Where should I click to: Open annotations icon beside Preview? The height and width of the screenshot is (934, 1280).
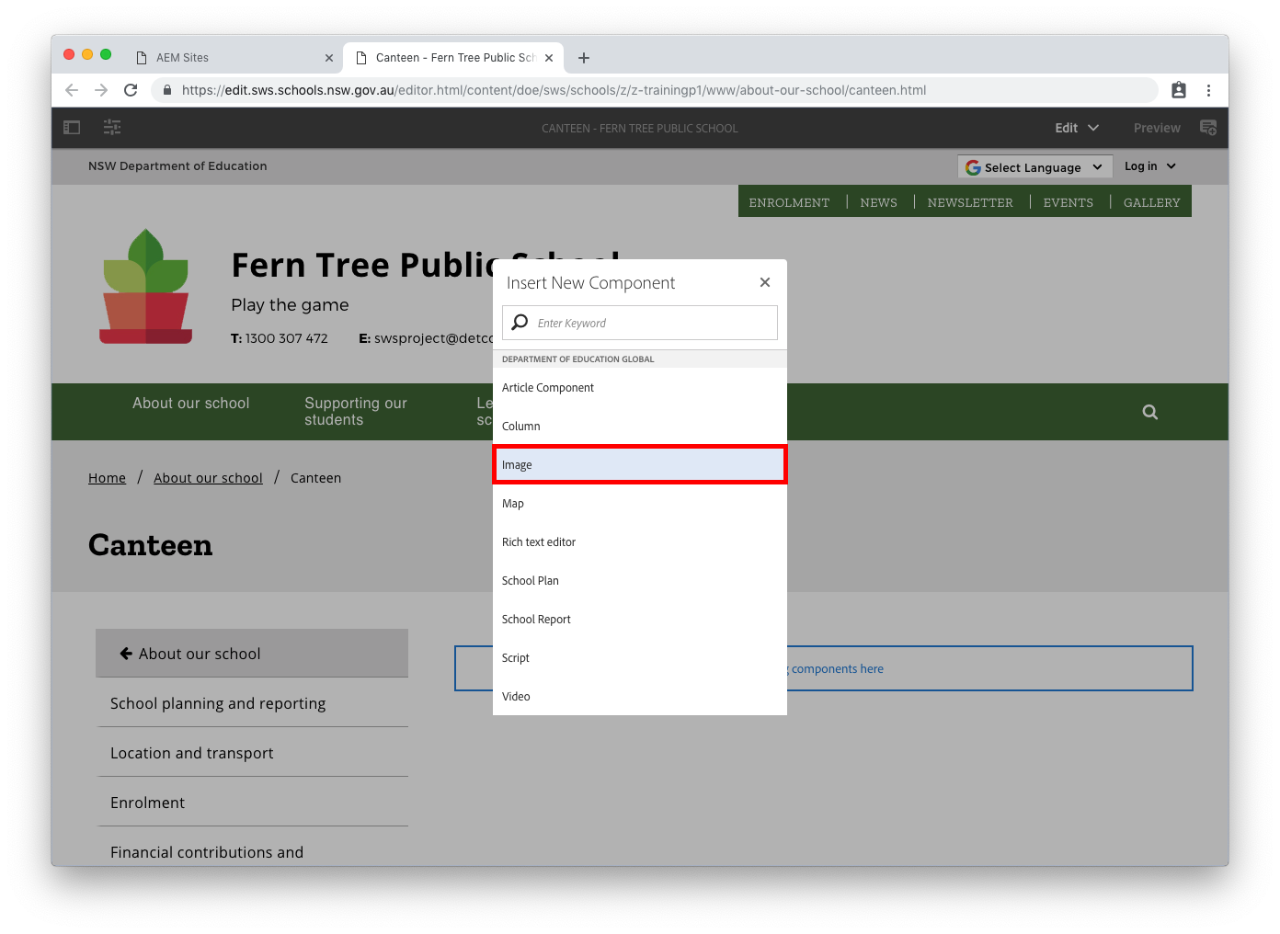(x=1208, y=127)
